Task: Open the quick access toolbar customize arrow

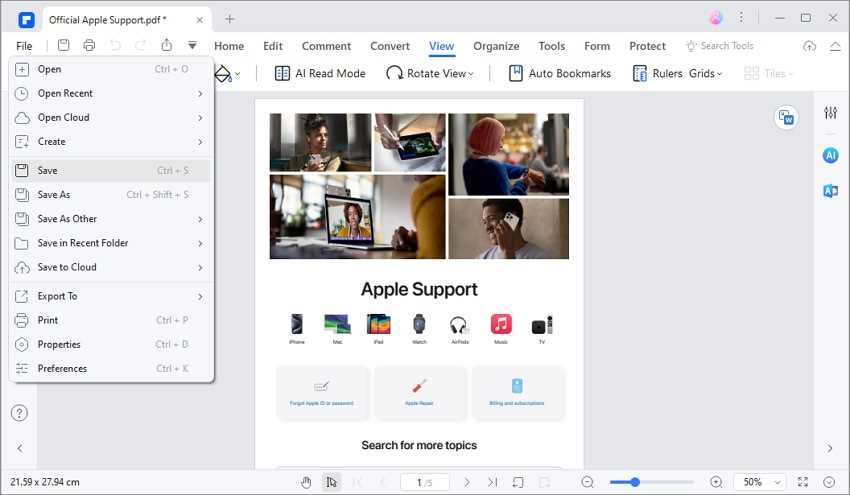Action: coord(192,46)
